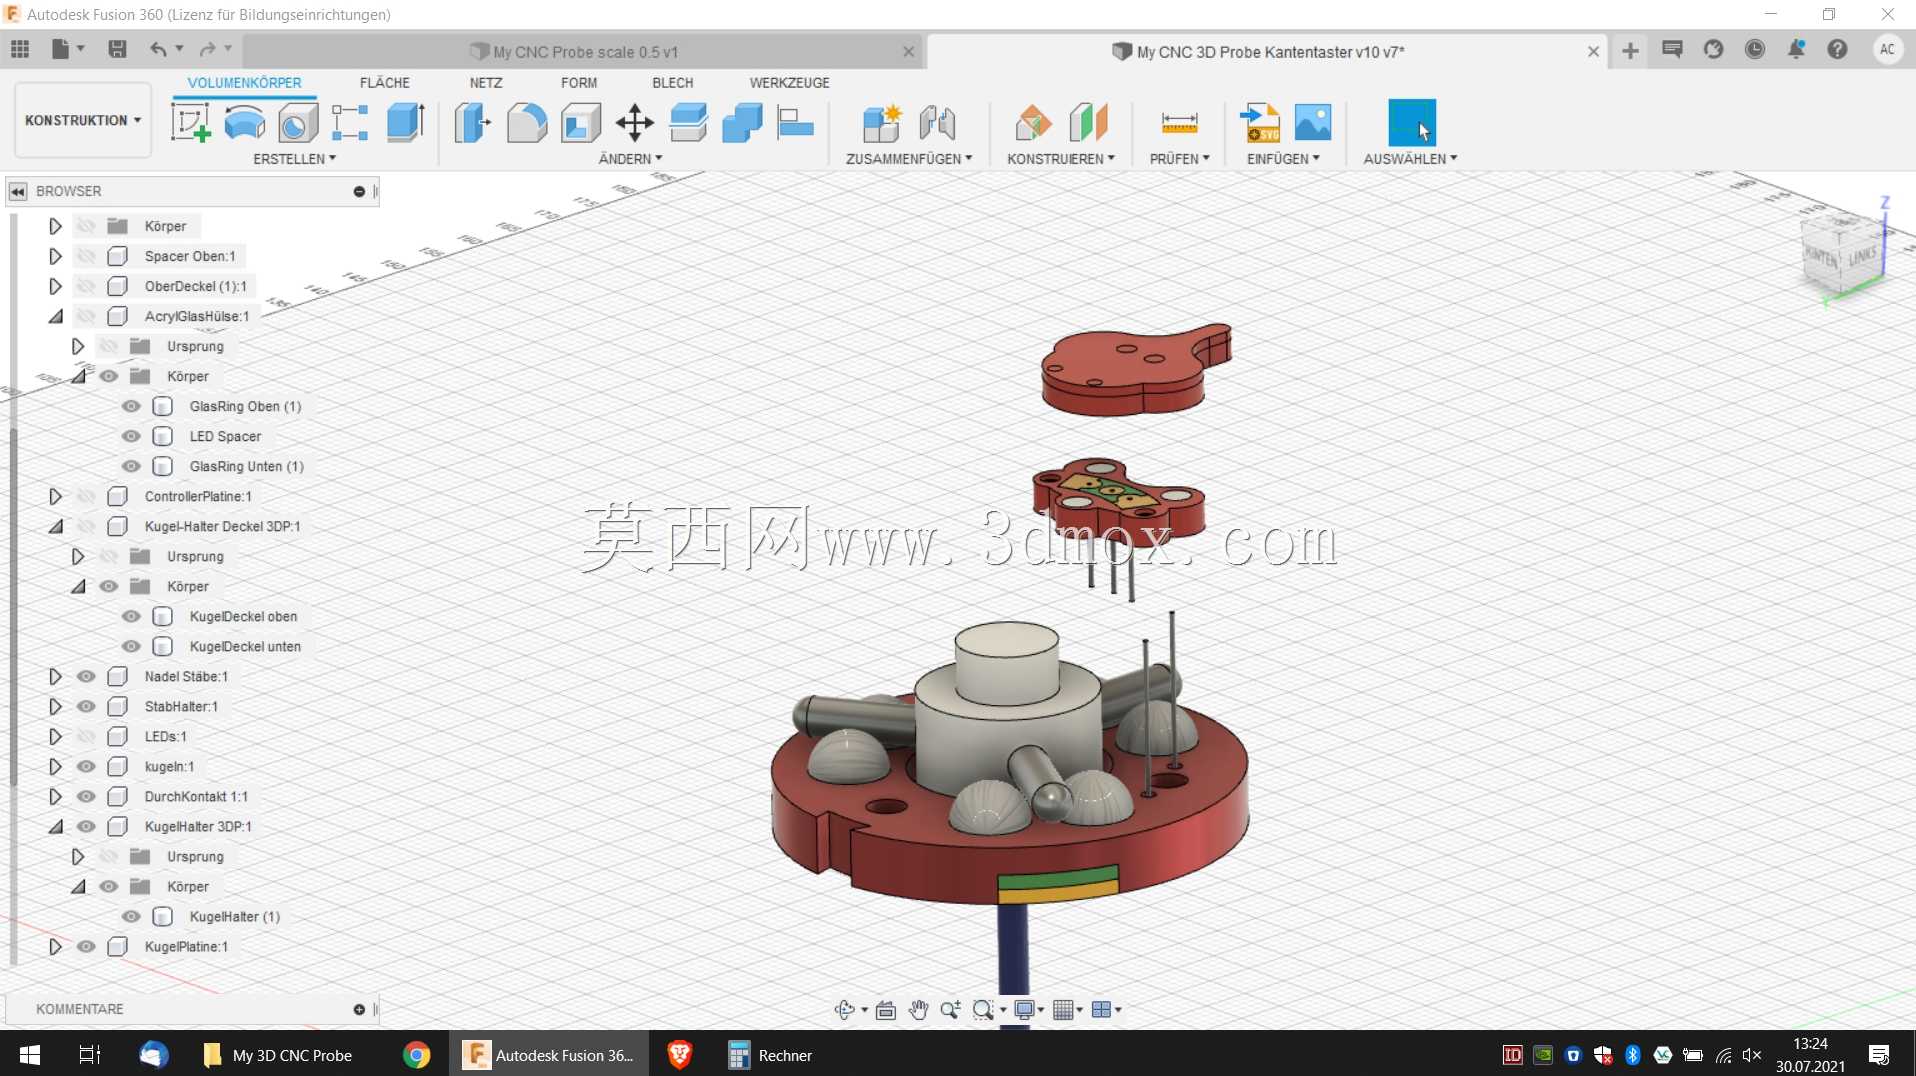Open the PRÜFEN menu

[1179, 159]
